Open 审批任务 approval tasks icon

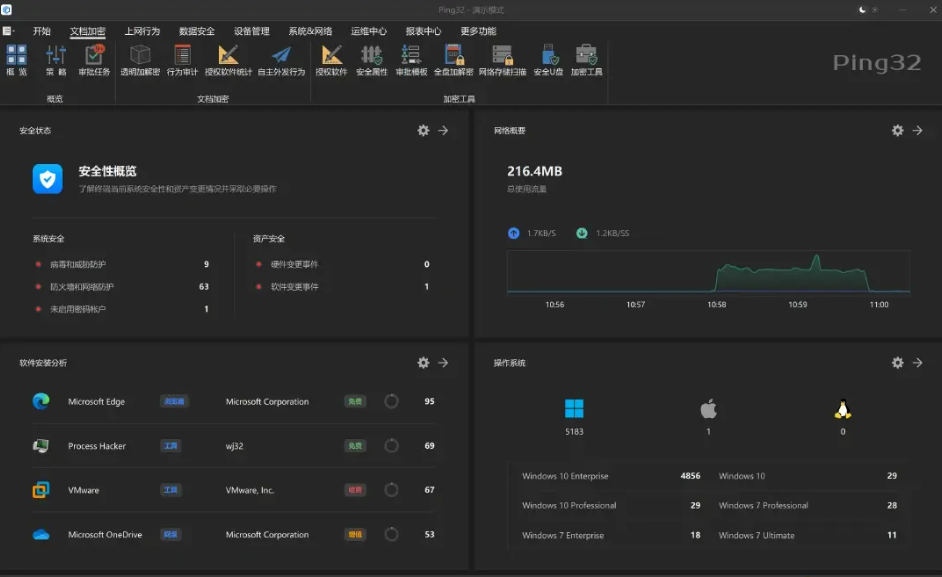point(94,55)
